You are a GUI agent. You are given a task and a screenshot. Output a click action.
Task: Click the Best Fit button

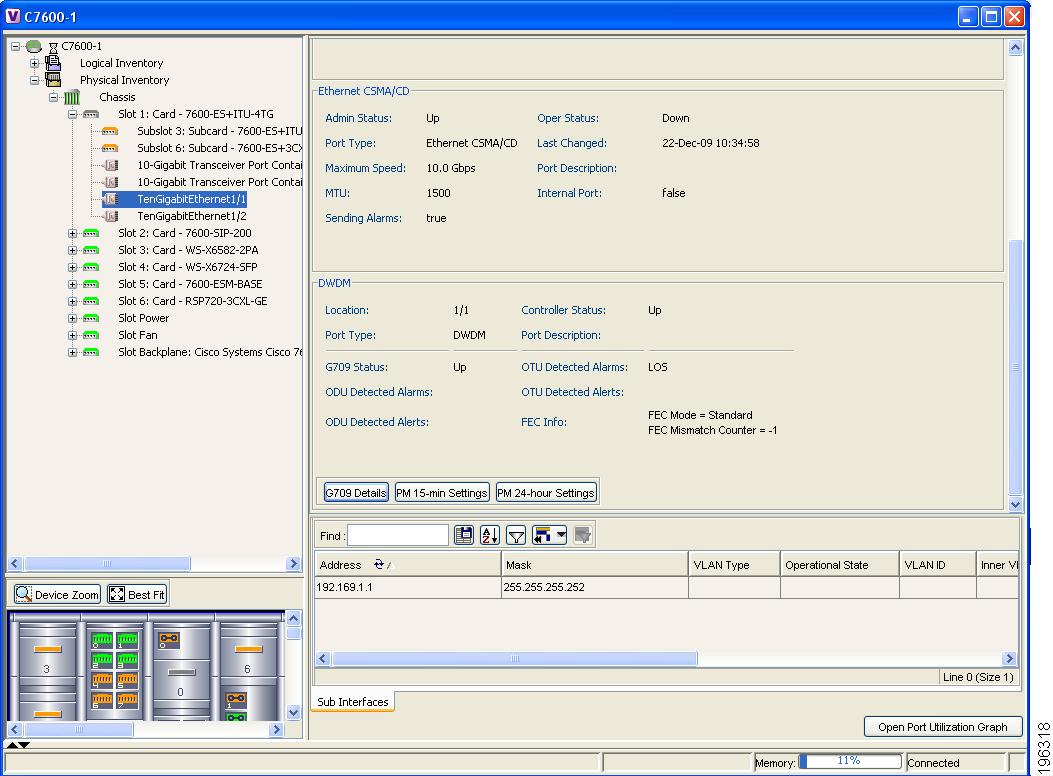(x=137, y=594)
